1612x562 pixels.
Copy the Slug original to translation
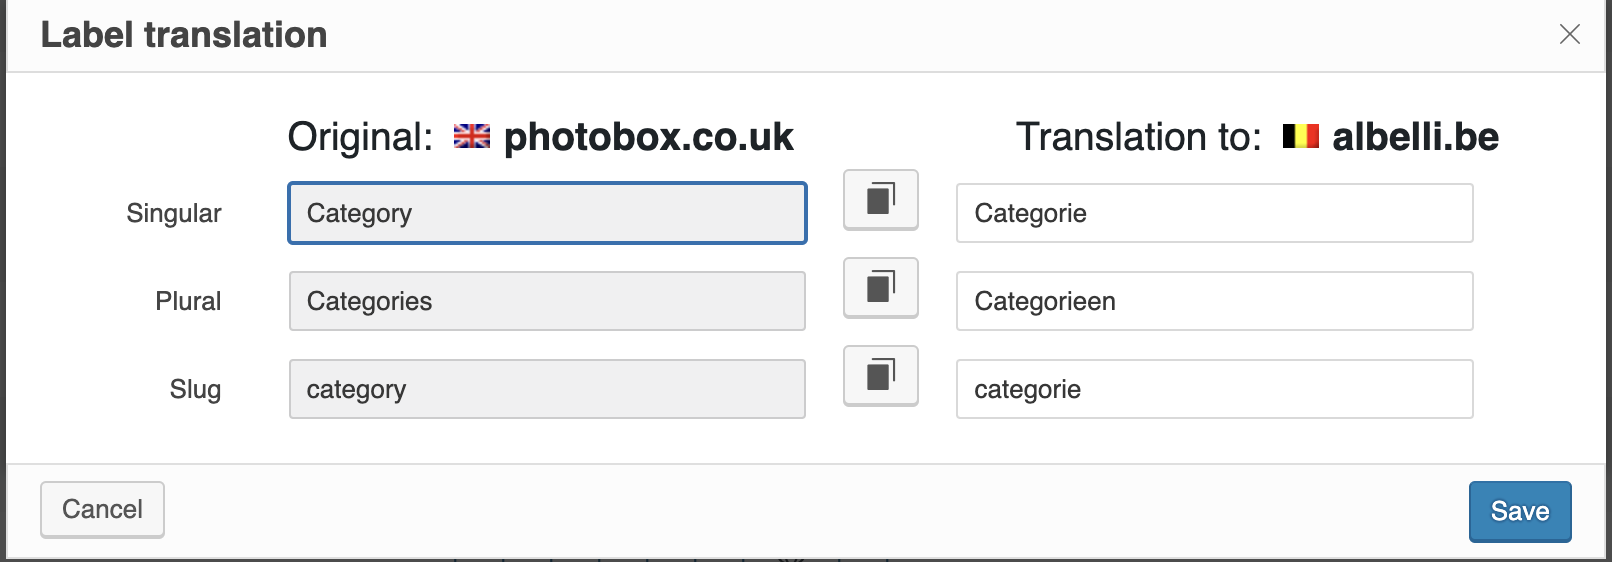click(x=881, y=376)
